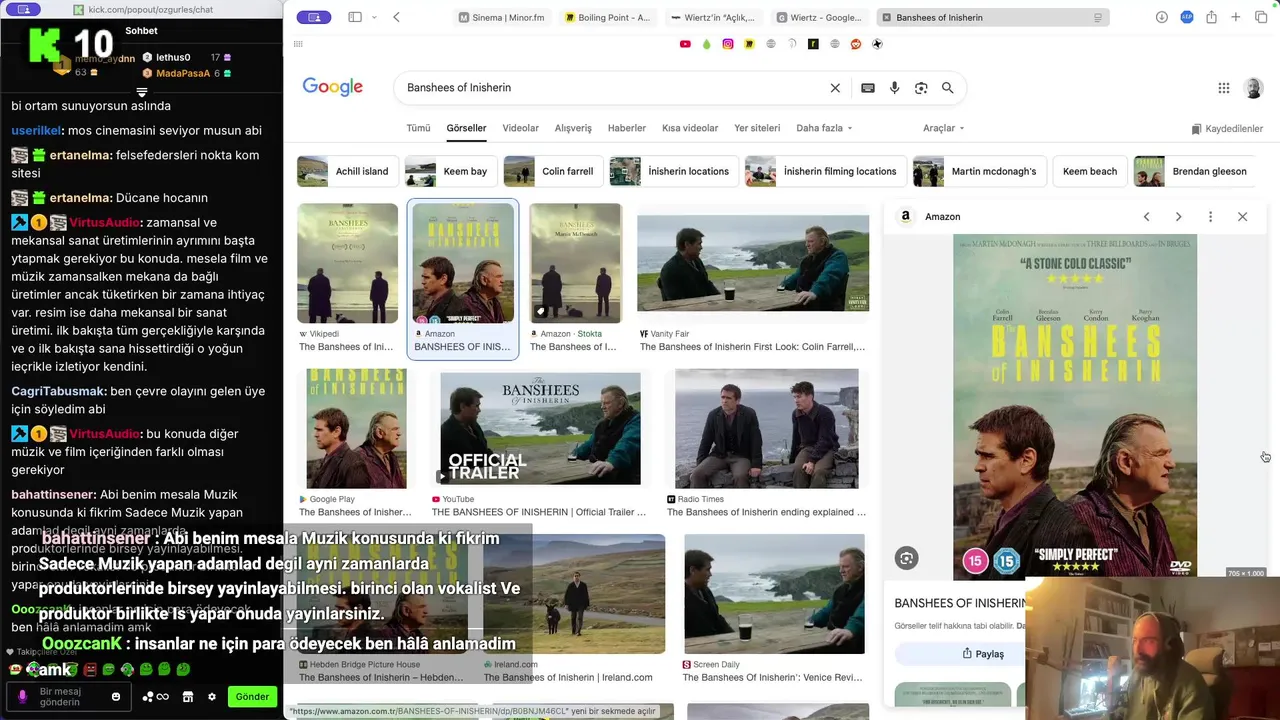The width and height of the screenshot is (1280, 720).
Task: Select the Keem bay suggestion chip
Action: pos(451,171)
